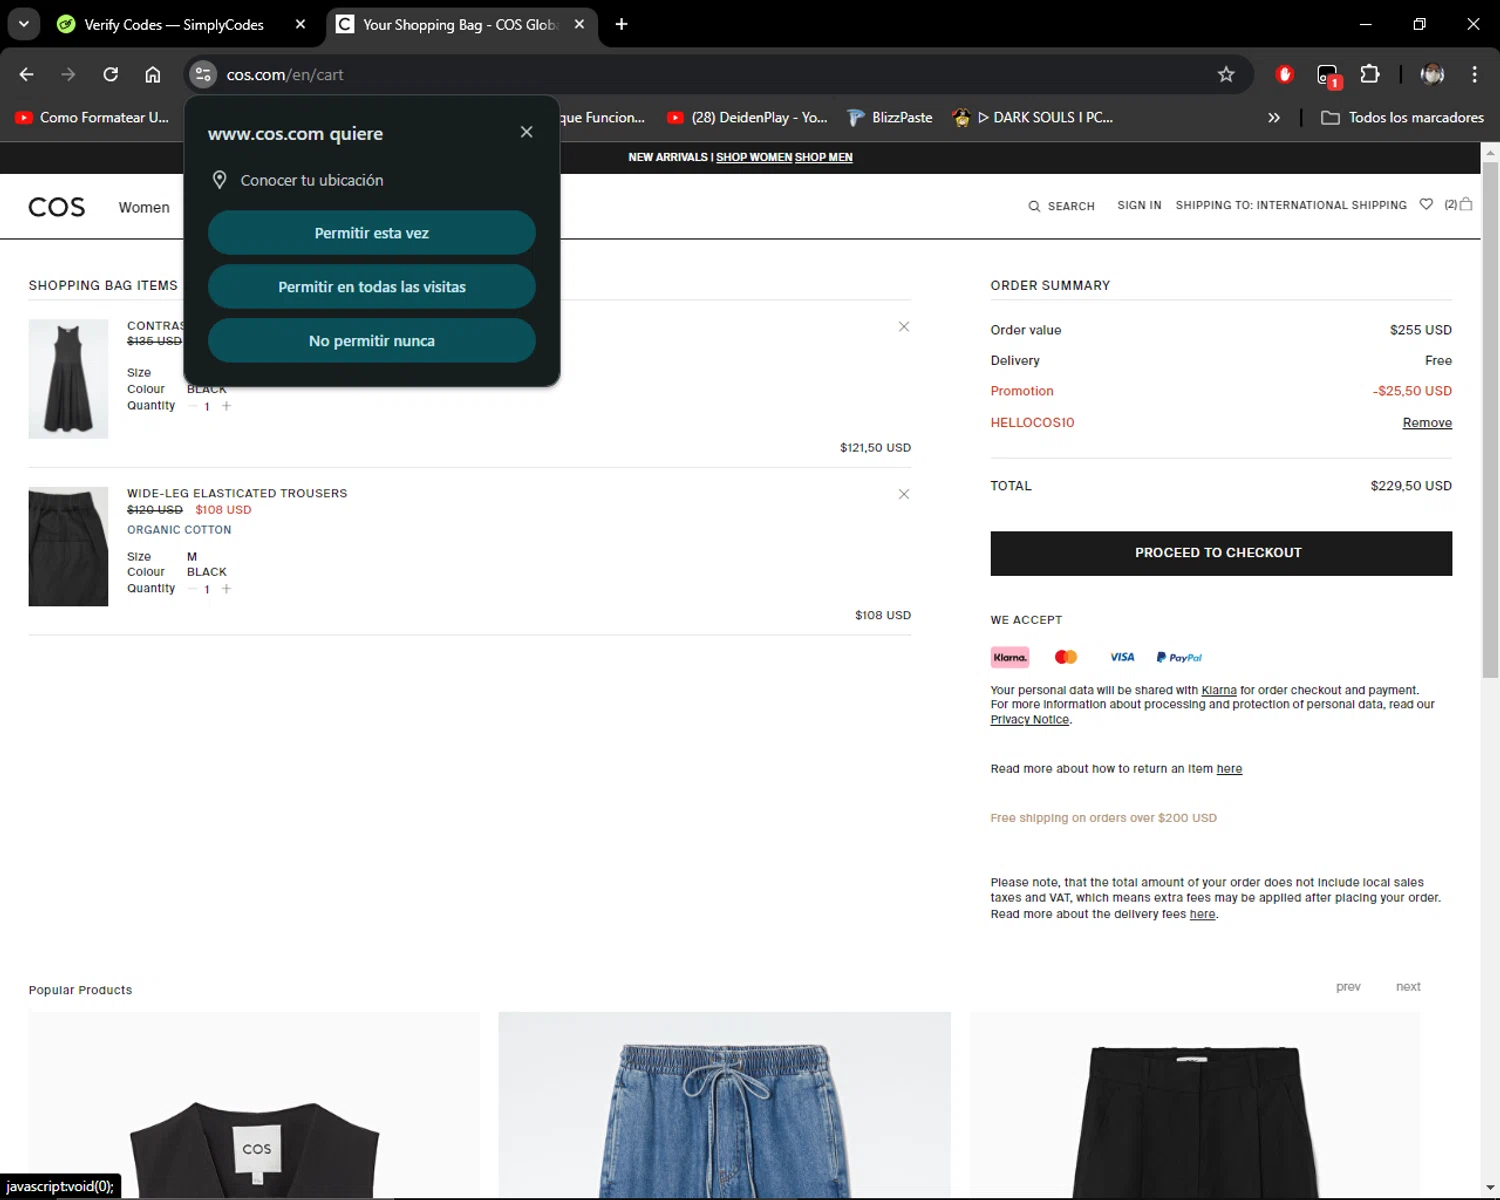The width and height of the screenshot is (1500, 1200).
Task: Go to COS logo home
Action: tap(57, 207)
